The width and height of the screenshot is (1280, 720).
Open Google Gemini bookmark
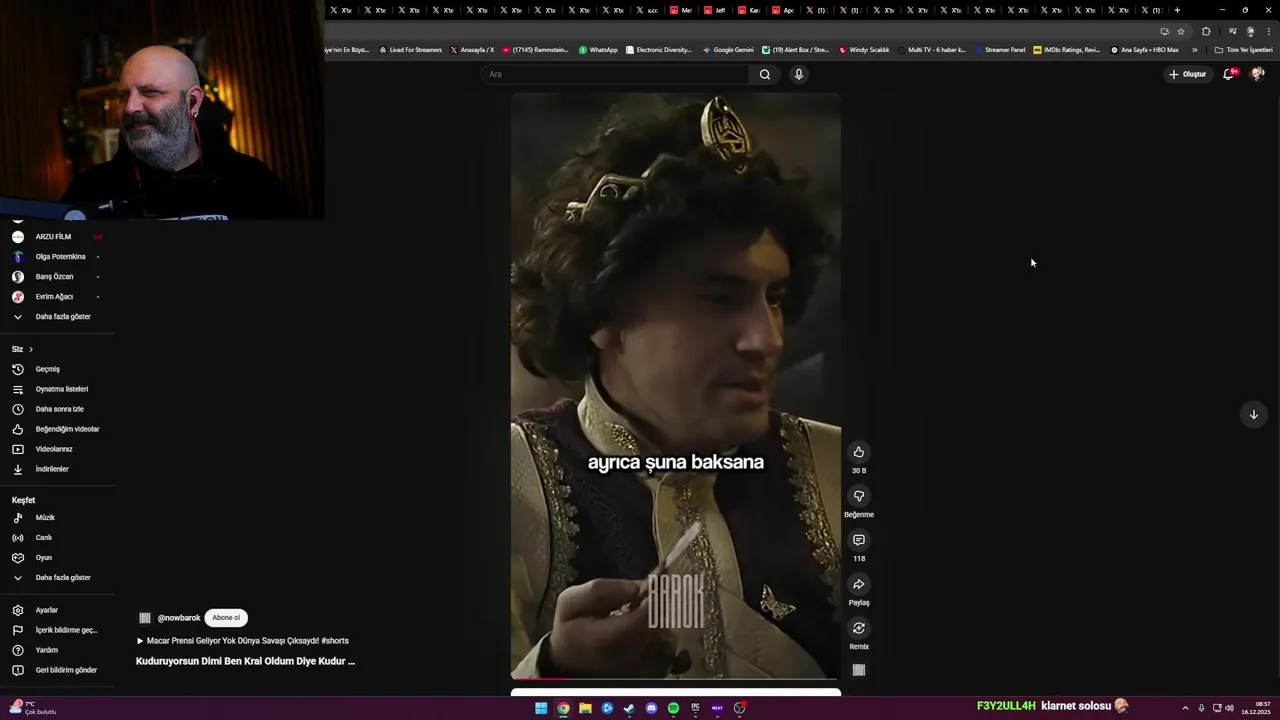[728, 50]
